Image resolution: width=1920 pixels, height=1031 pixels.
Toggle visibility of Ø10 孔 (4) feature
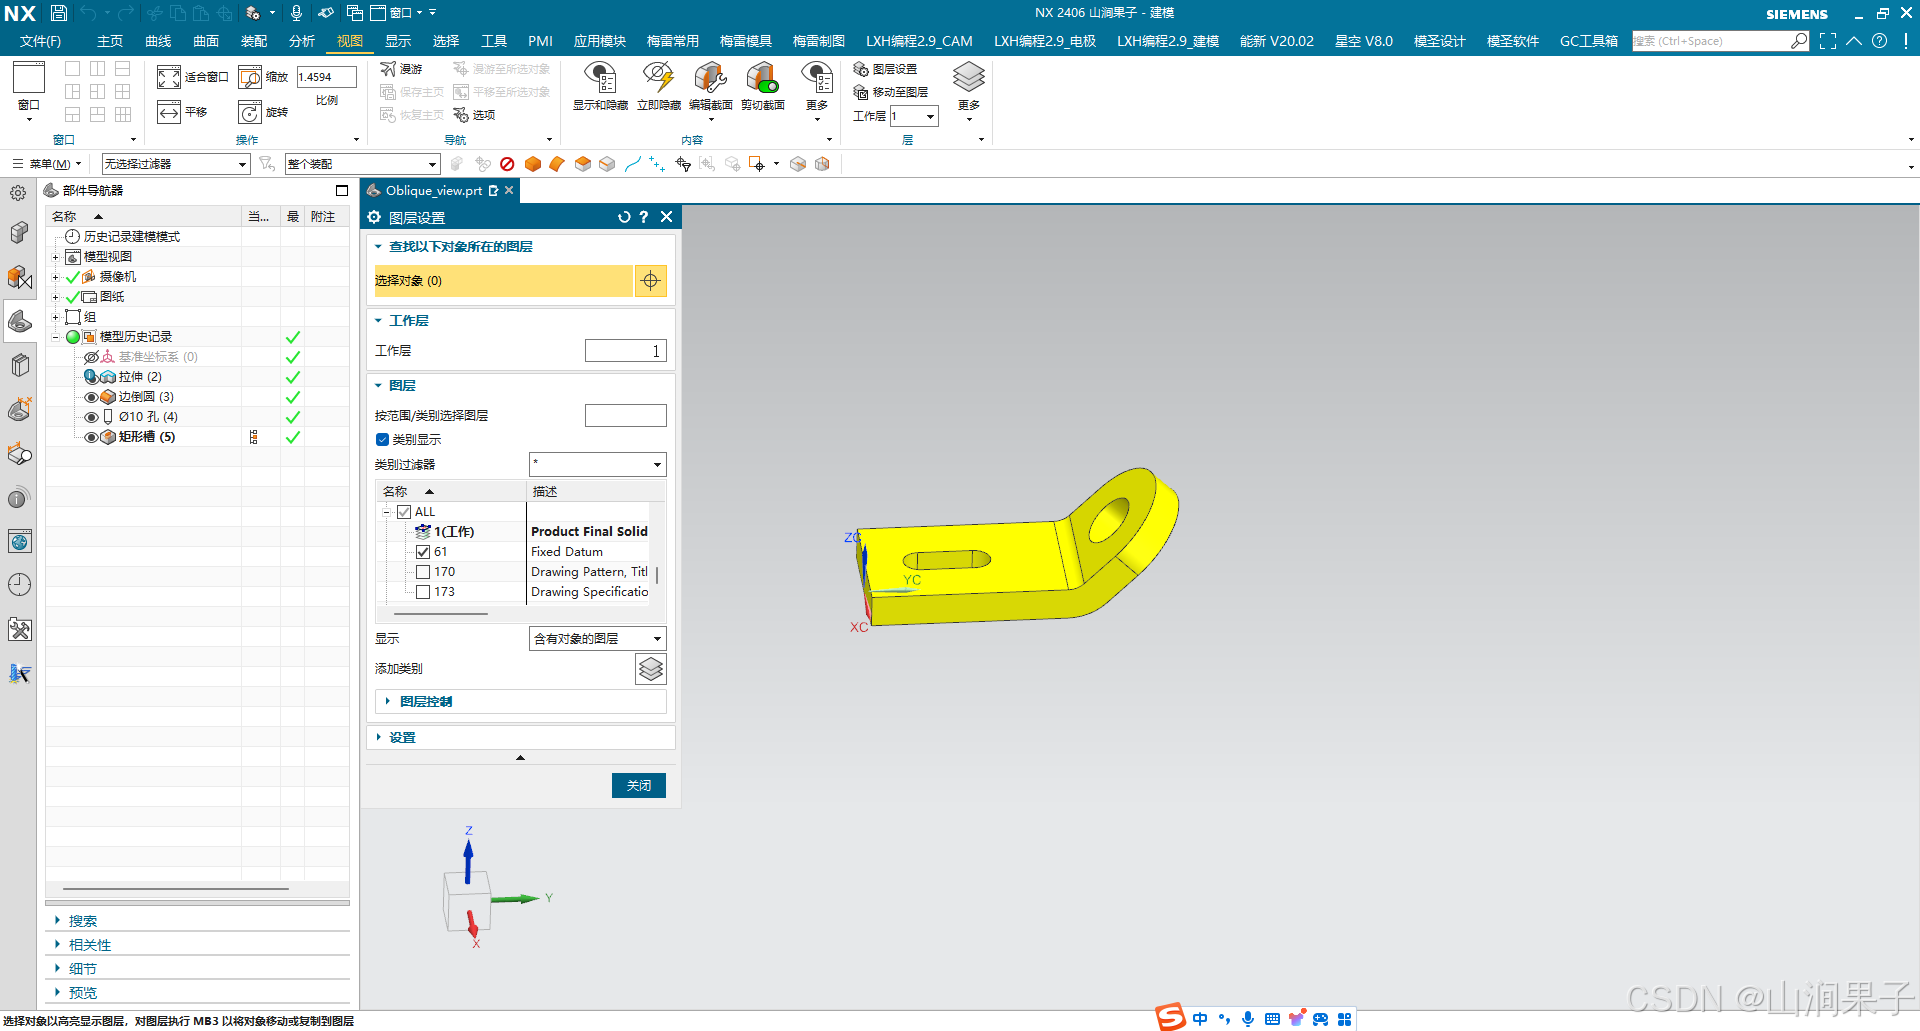(91, 417)
